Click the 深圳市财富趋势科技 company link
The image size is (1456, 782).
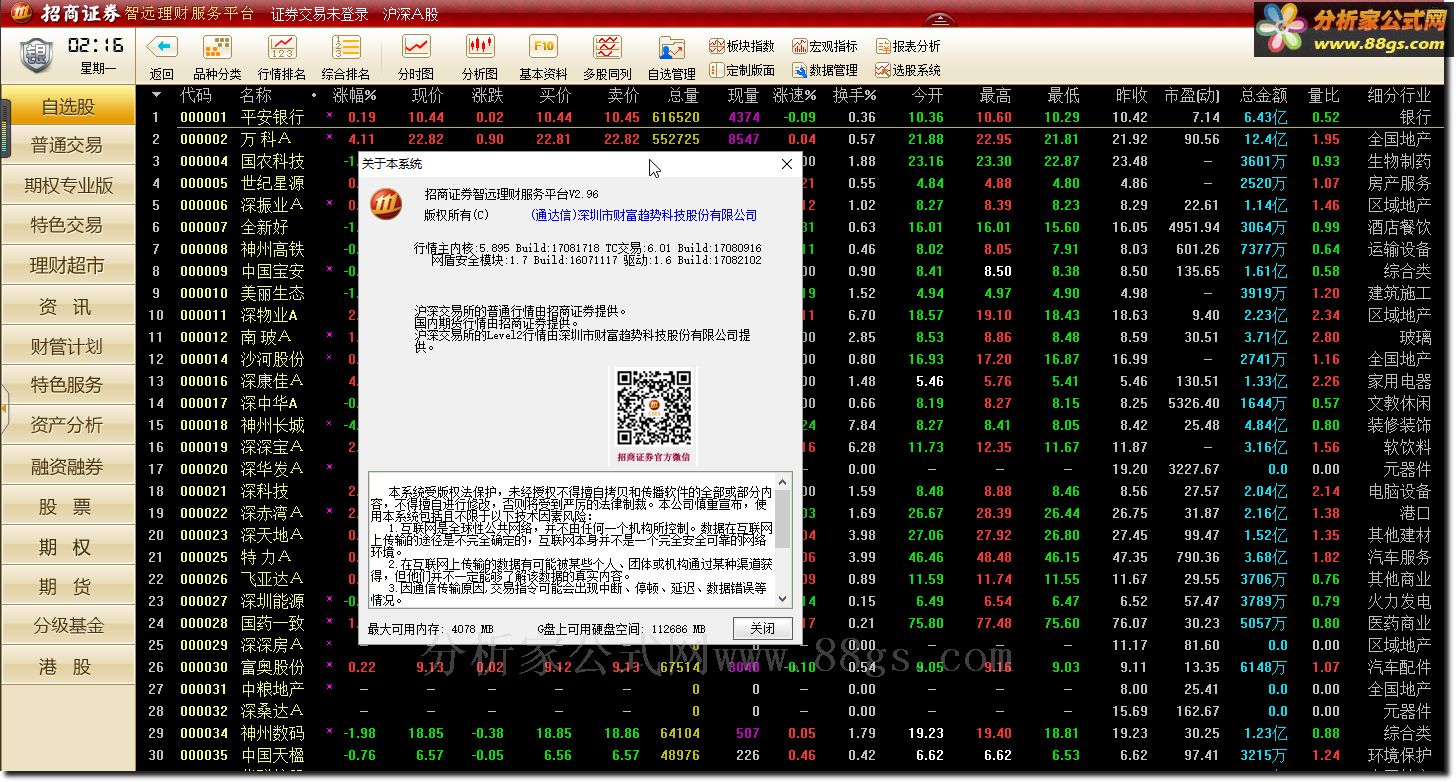pos(643,215)
